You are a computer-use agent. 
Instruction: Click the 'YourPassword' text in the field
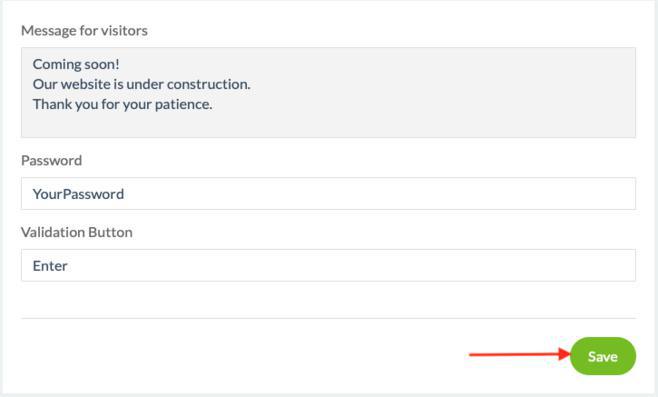78,194
